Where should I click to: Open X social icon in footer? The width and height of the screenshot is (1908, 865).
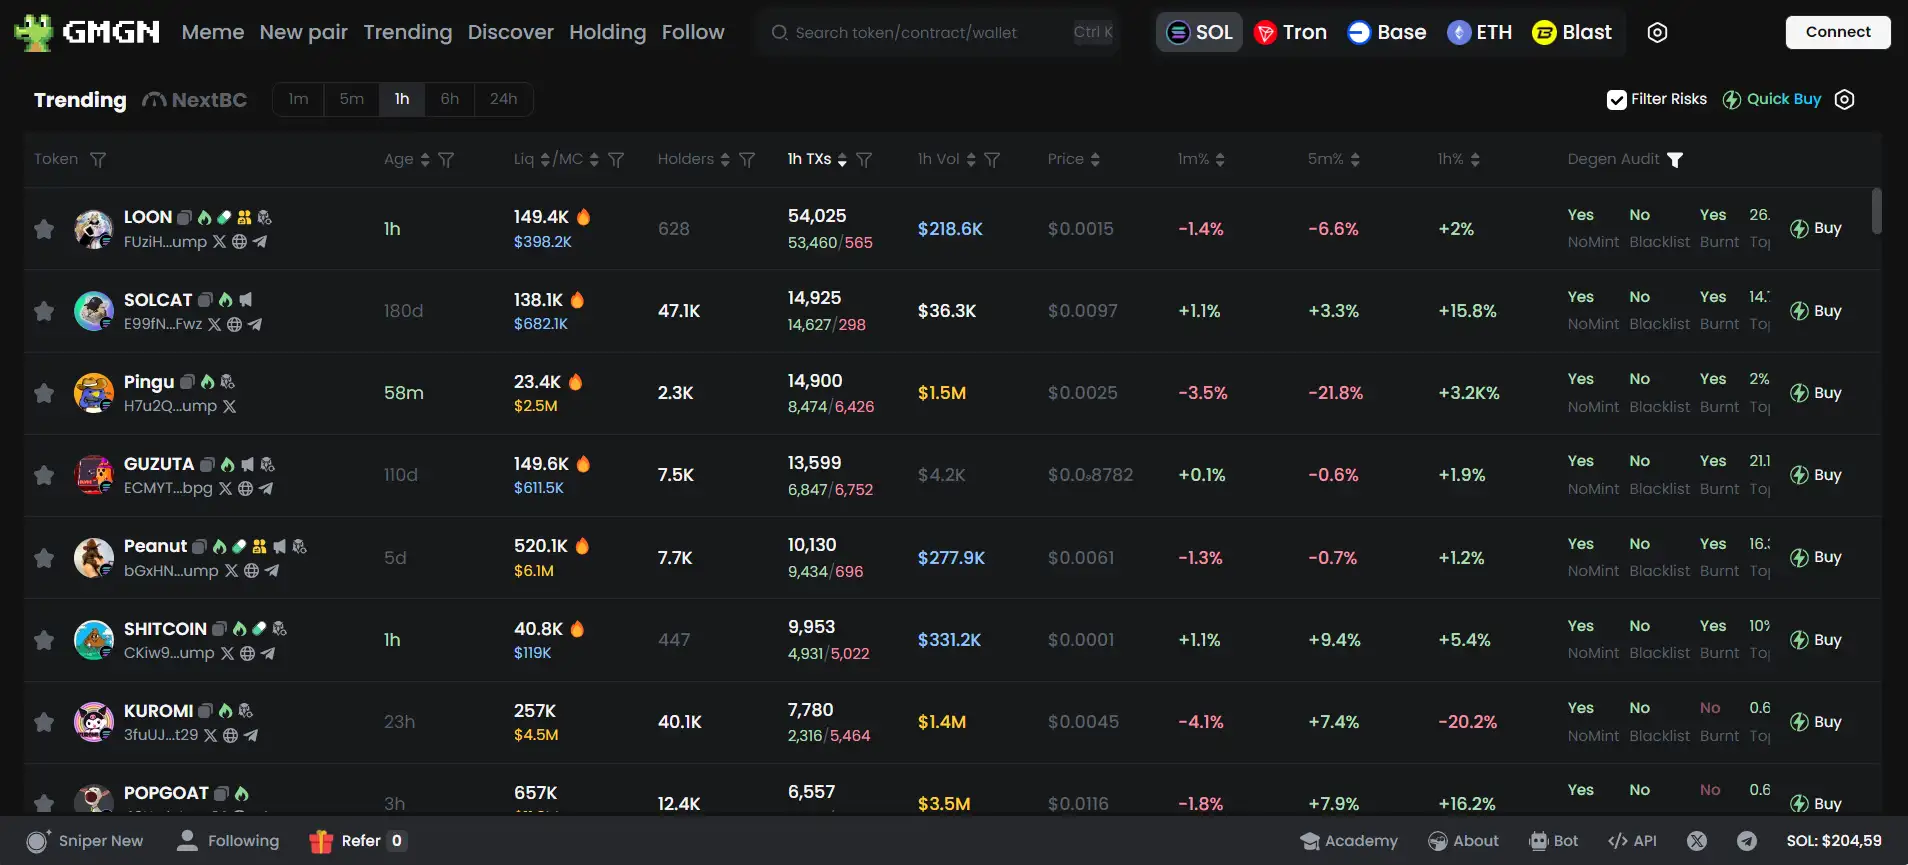click(1697, 841)
